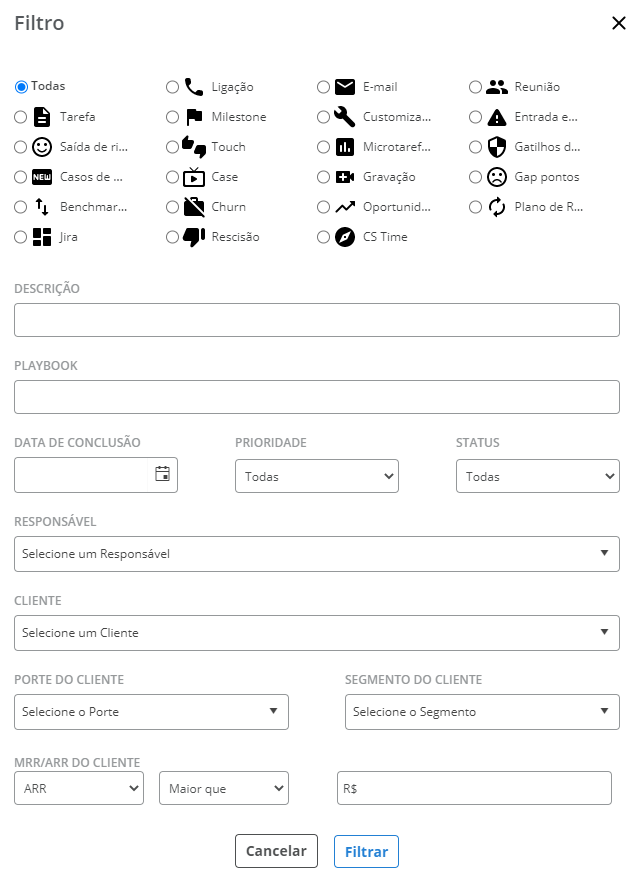Viewport: 638px width, 877px height.
Task: Click the Plano de R... label
Action: pyautogui.click(x=549, y=207)
